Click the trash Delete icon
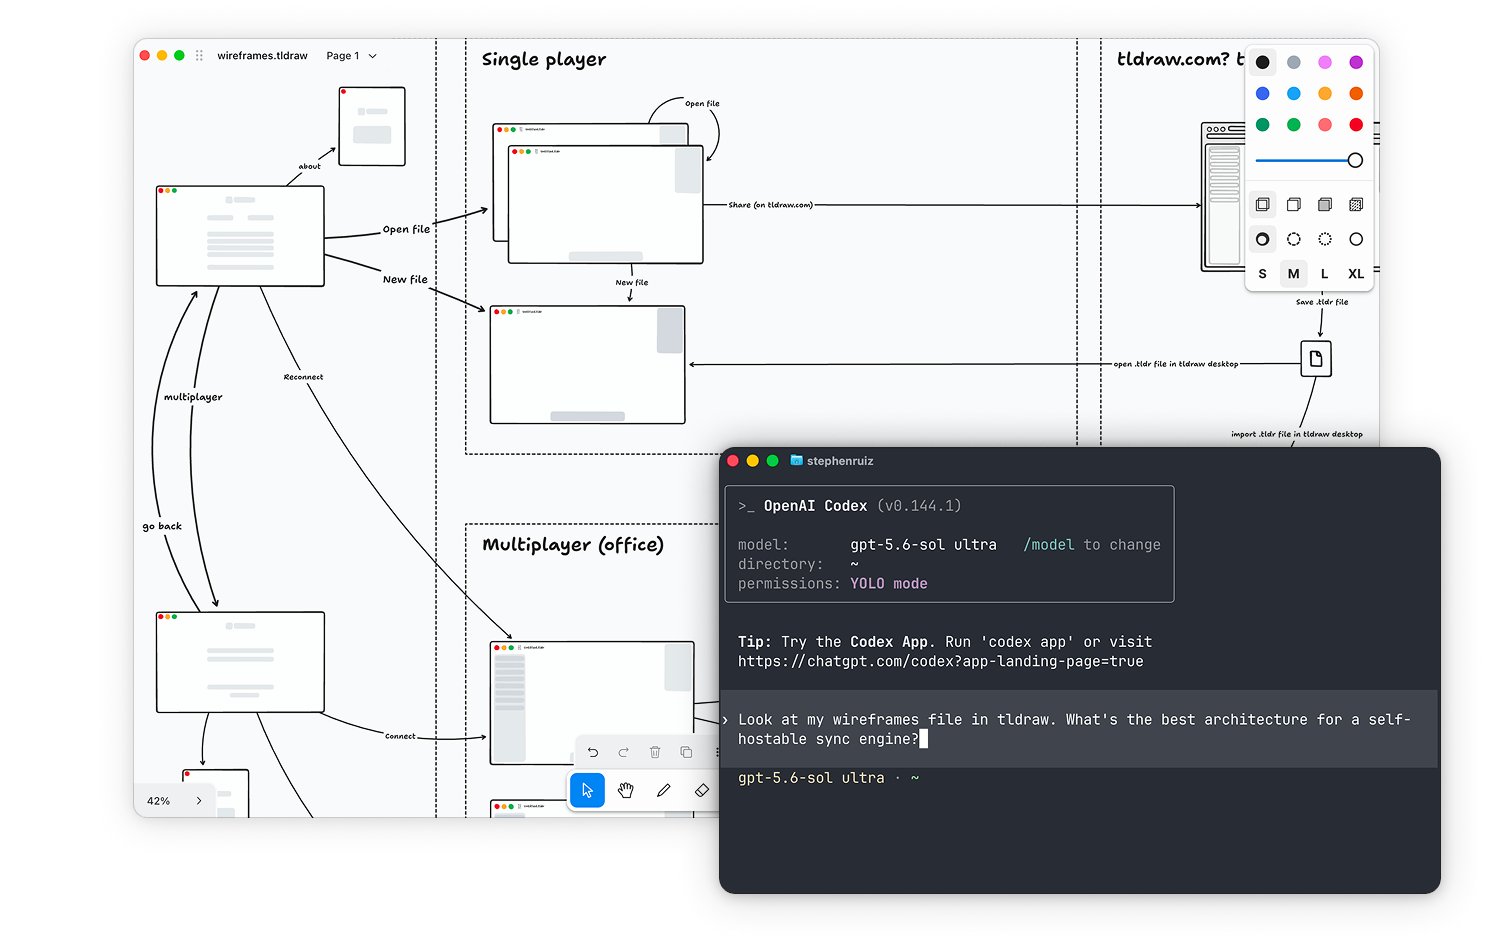The height and width of the screenshot is (941, 1512). tap(655, 752)
